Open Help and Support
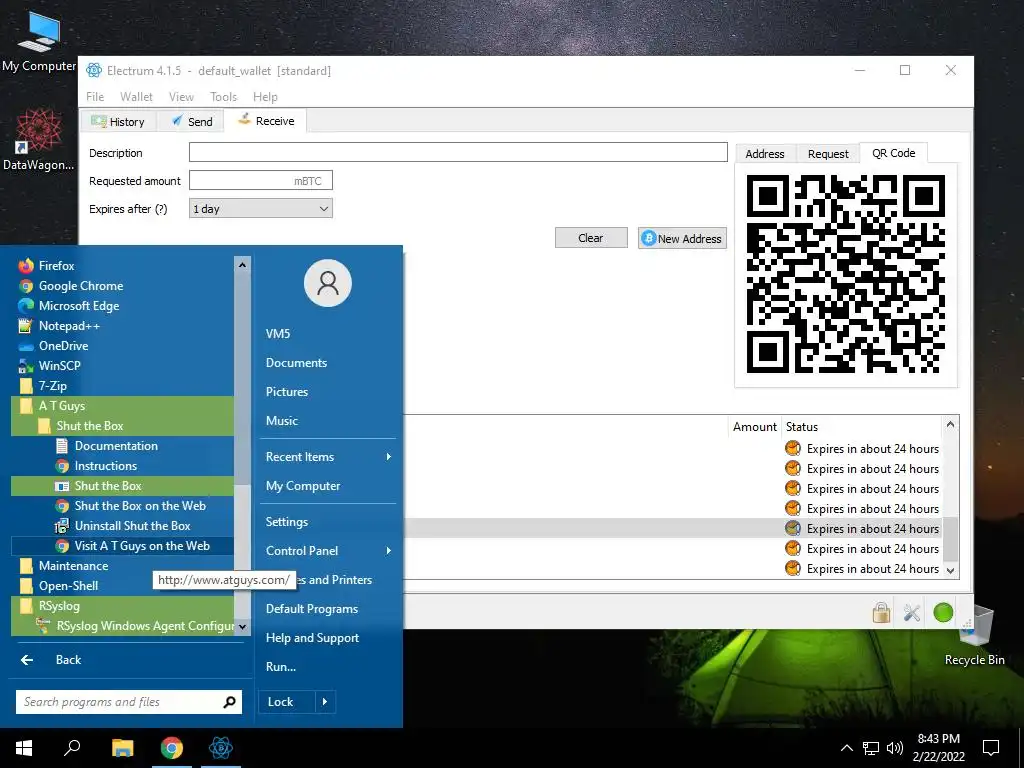 (312, 637)
